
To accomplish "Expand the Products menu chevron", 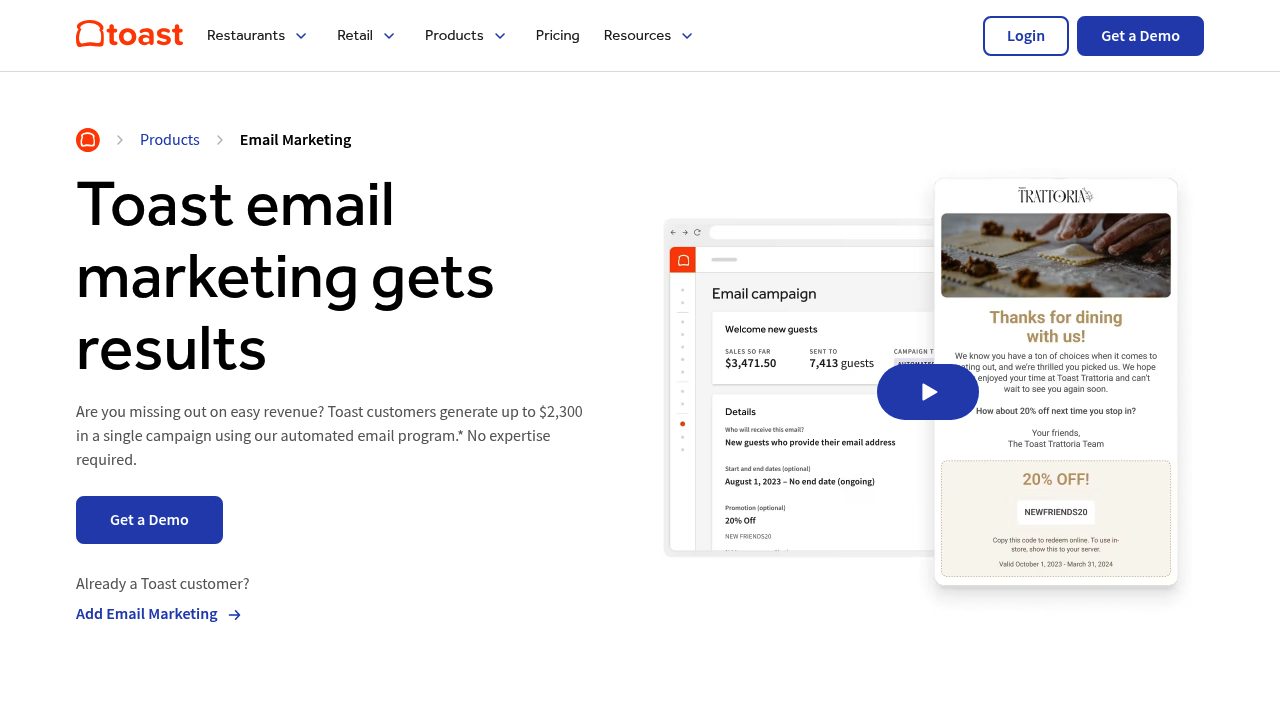I will [x=500, y=36].
